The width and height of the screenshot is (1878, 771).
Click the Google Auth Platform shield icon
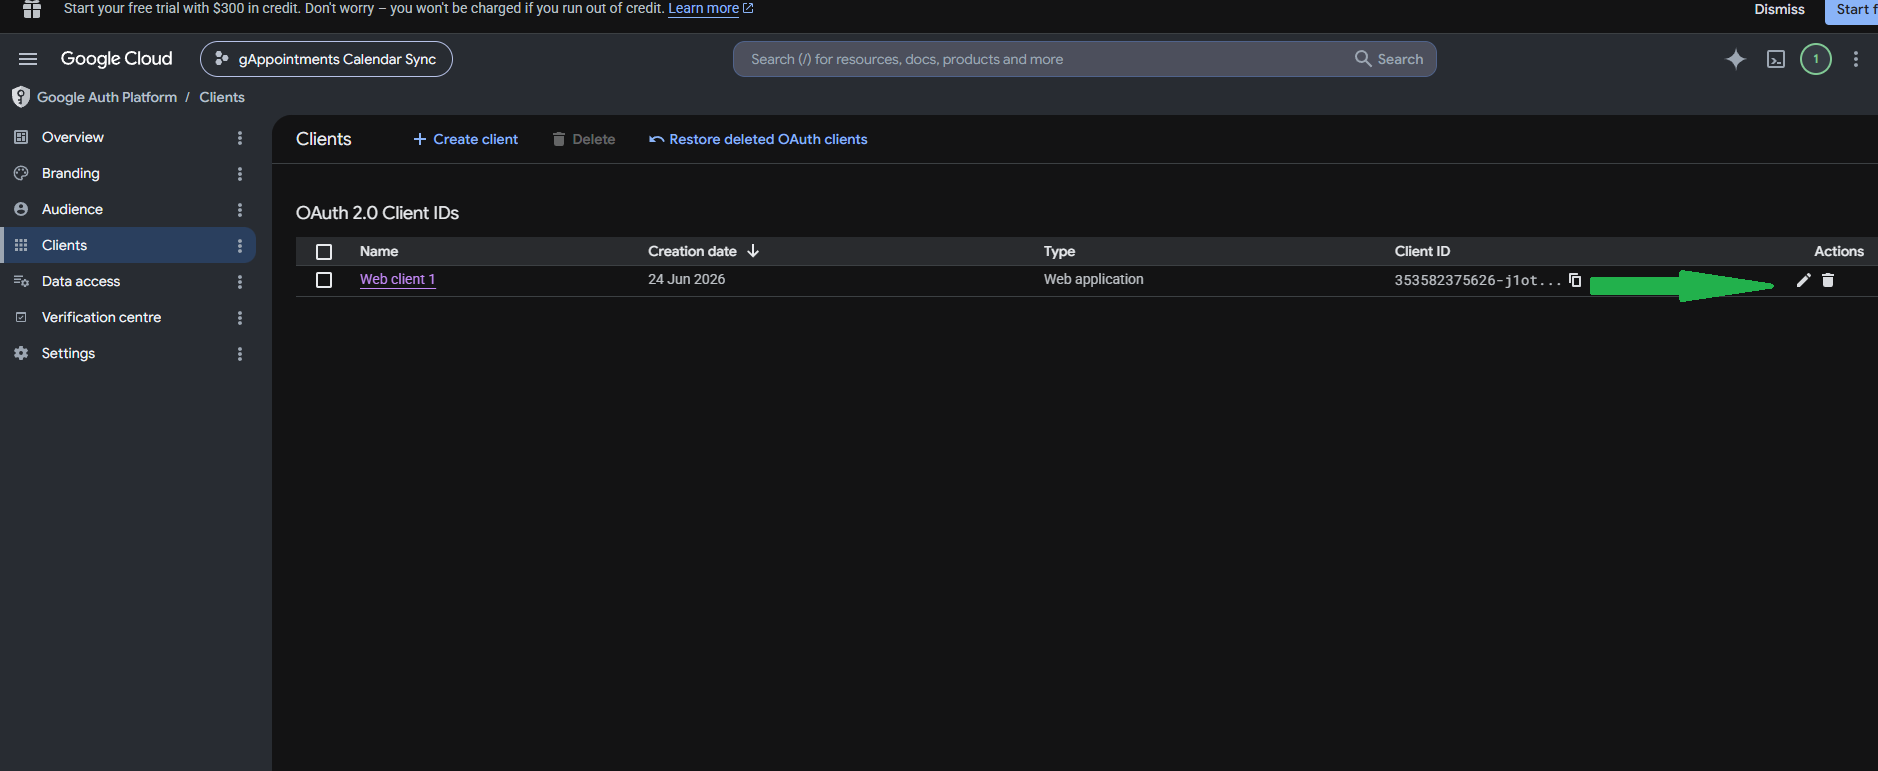click(x=21, y=97)
